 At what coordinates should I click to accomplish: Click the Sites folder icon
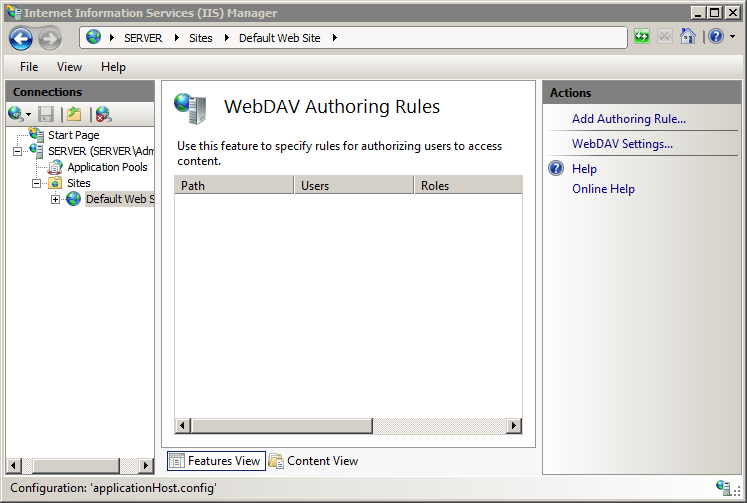coord(55,183)
